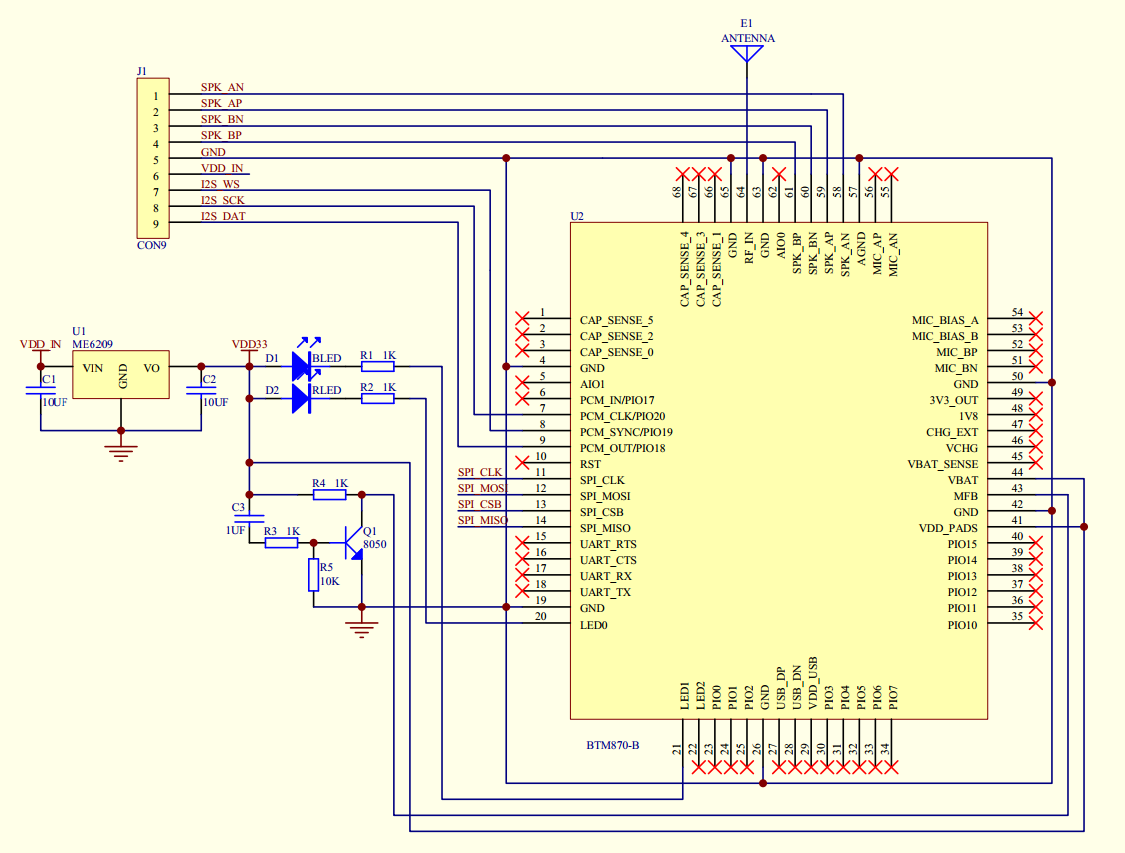Select the U1 ME6209 regulator body
1125x853 pixels.
tap(121, 374)
